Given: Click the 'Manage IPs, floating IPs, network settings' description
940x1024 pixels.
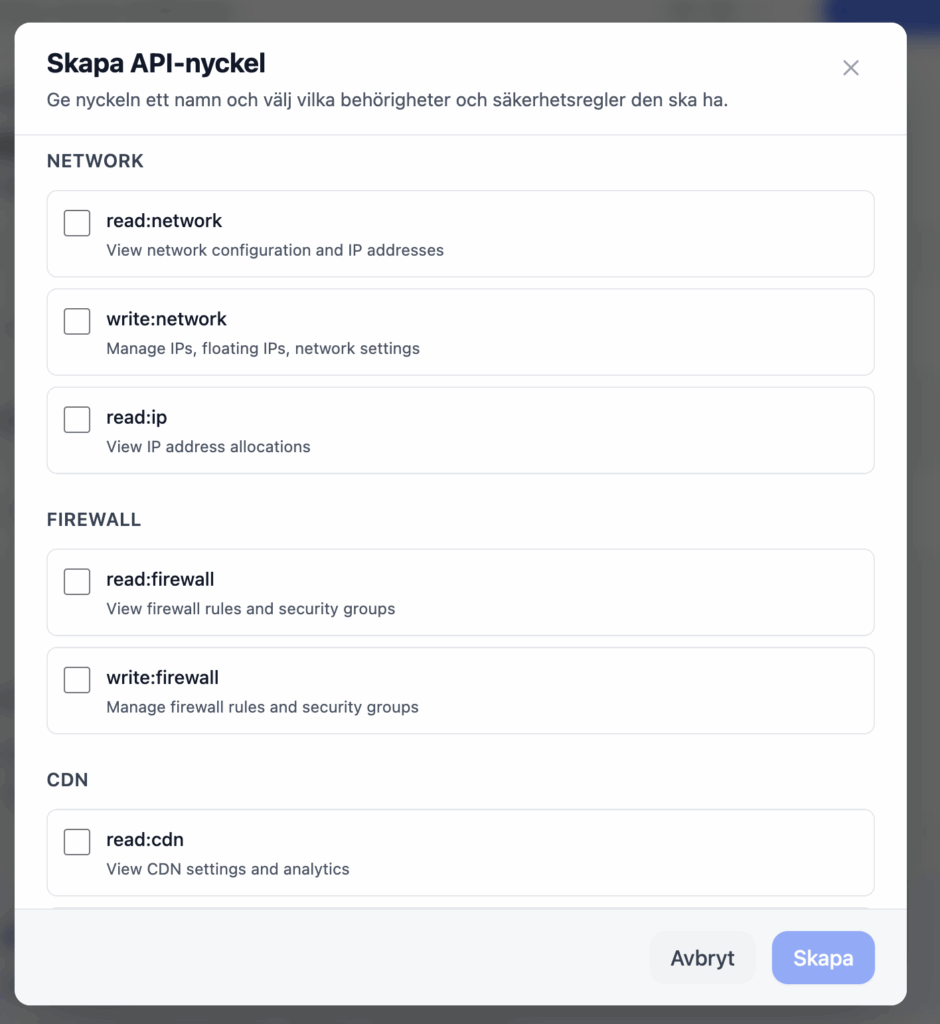Looking at the screenshot, I should coord(263,349).
